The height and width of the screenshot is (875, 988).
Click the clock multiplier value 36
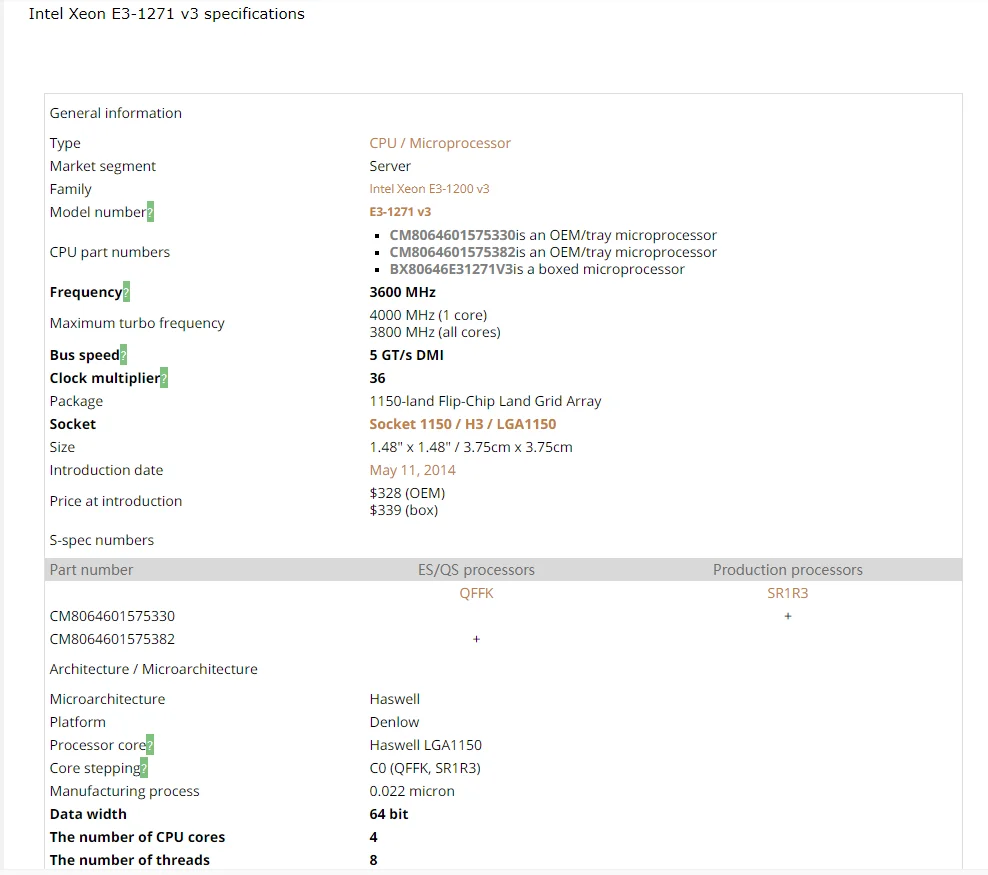click(377, 378)
